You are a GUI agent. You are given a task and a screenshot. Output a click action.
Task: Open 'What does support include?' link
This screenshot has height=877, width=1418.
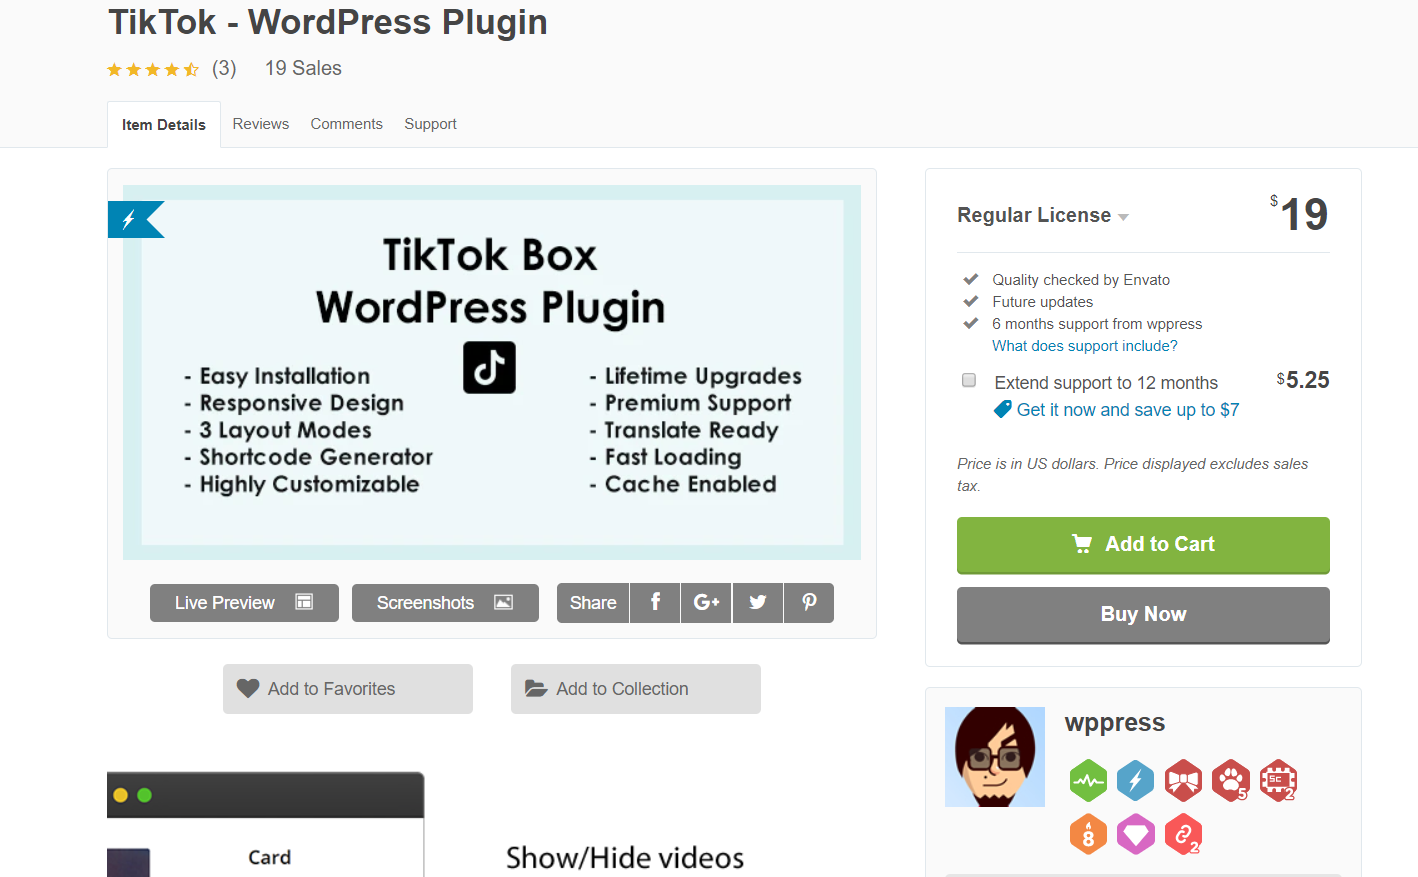click(x=1085, y=346)
